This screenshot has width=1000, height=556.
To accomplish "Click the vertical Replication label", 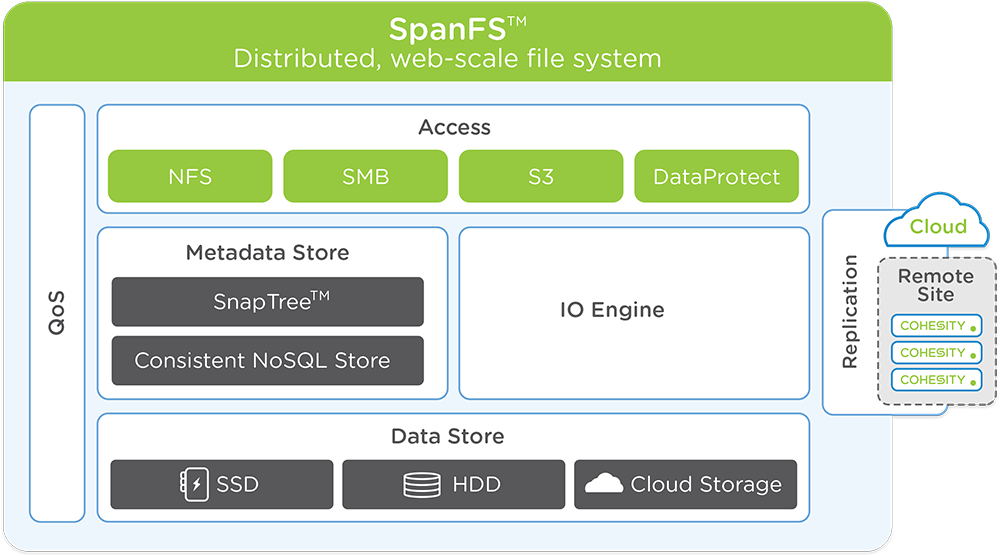I will tap(850, 312).
